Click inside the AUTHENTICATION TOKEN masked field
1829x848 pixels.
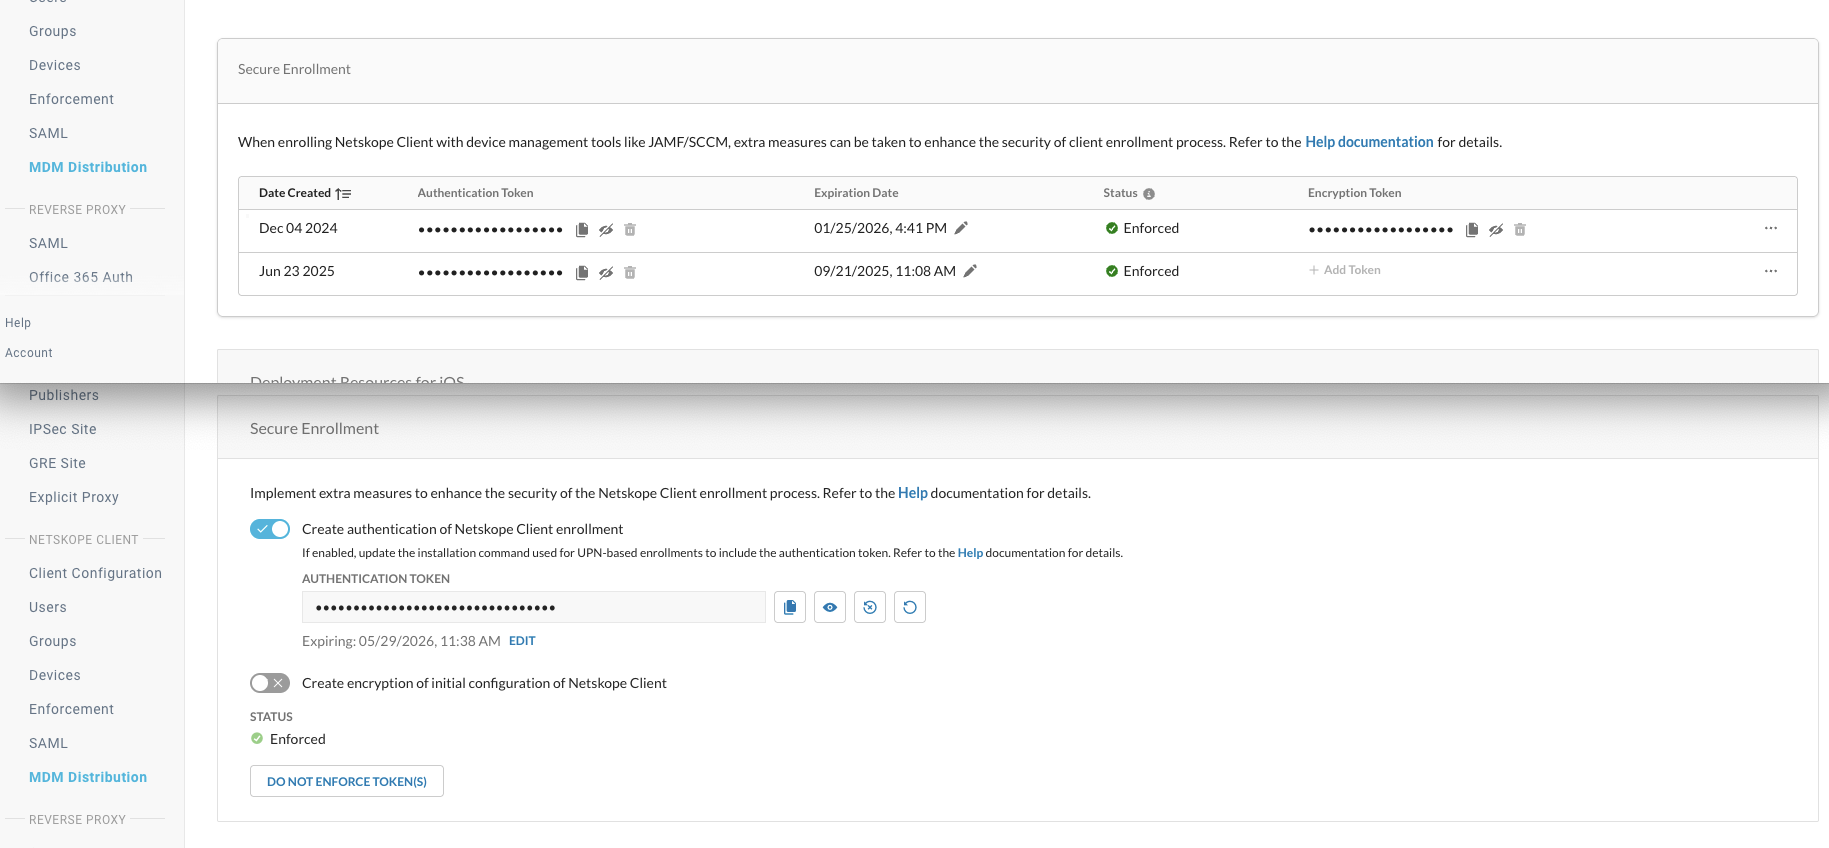point(534,607)
